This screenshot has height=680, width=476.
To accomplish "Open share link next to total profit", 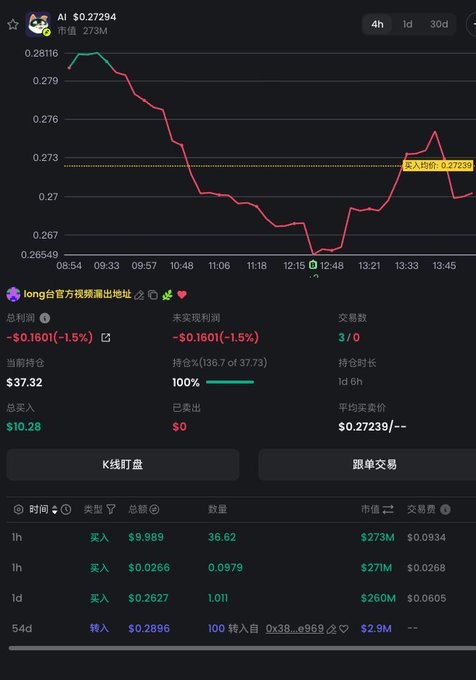I will 105,337.
